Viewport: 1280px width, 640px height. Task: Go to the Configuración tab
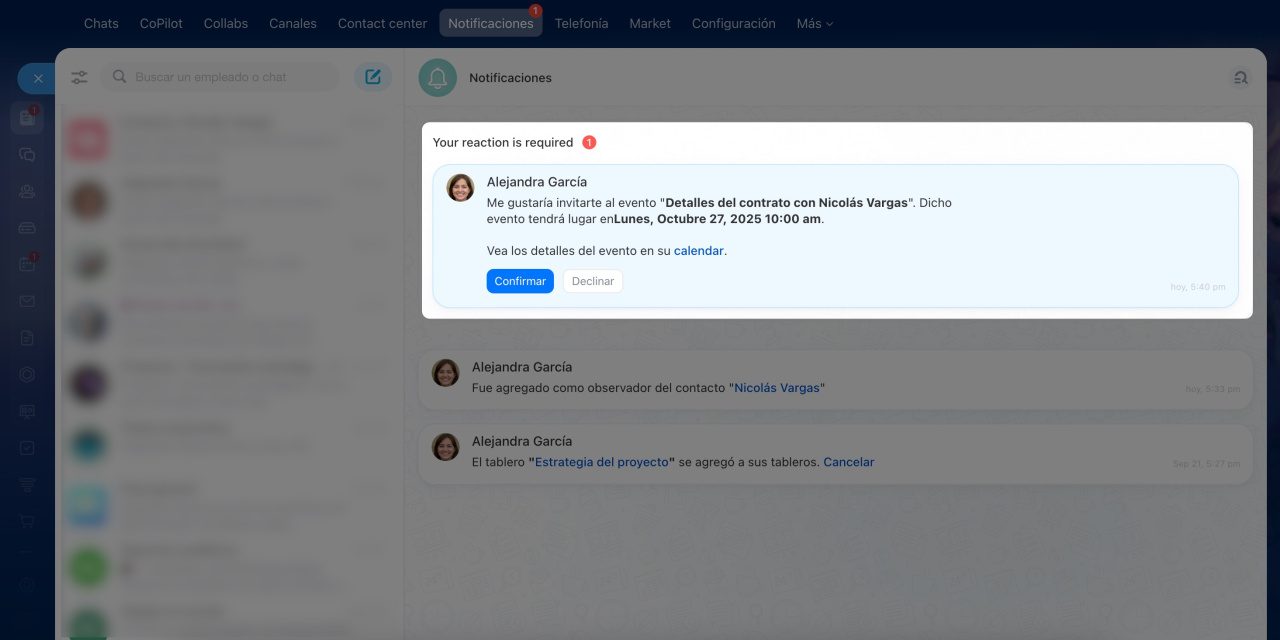click(x=733, y=23)
